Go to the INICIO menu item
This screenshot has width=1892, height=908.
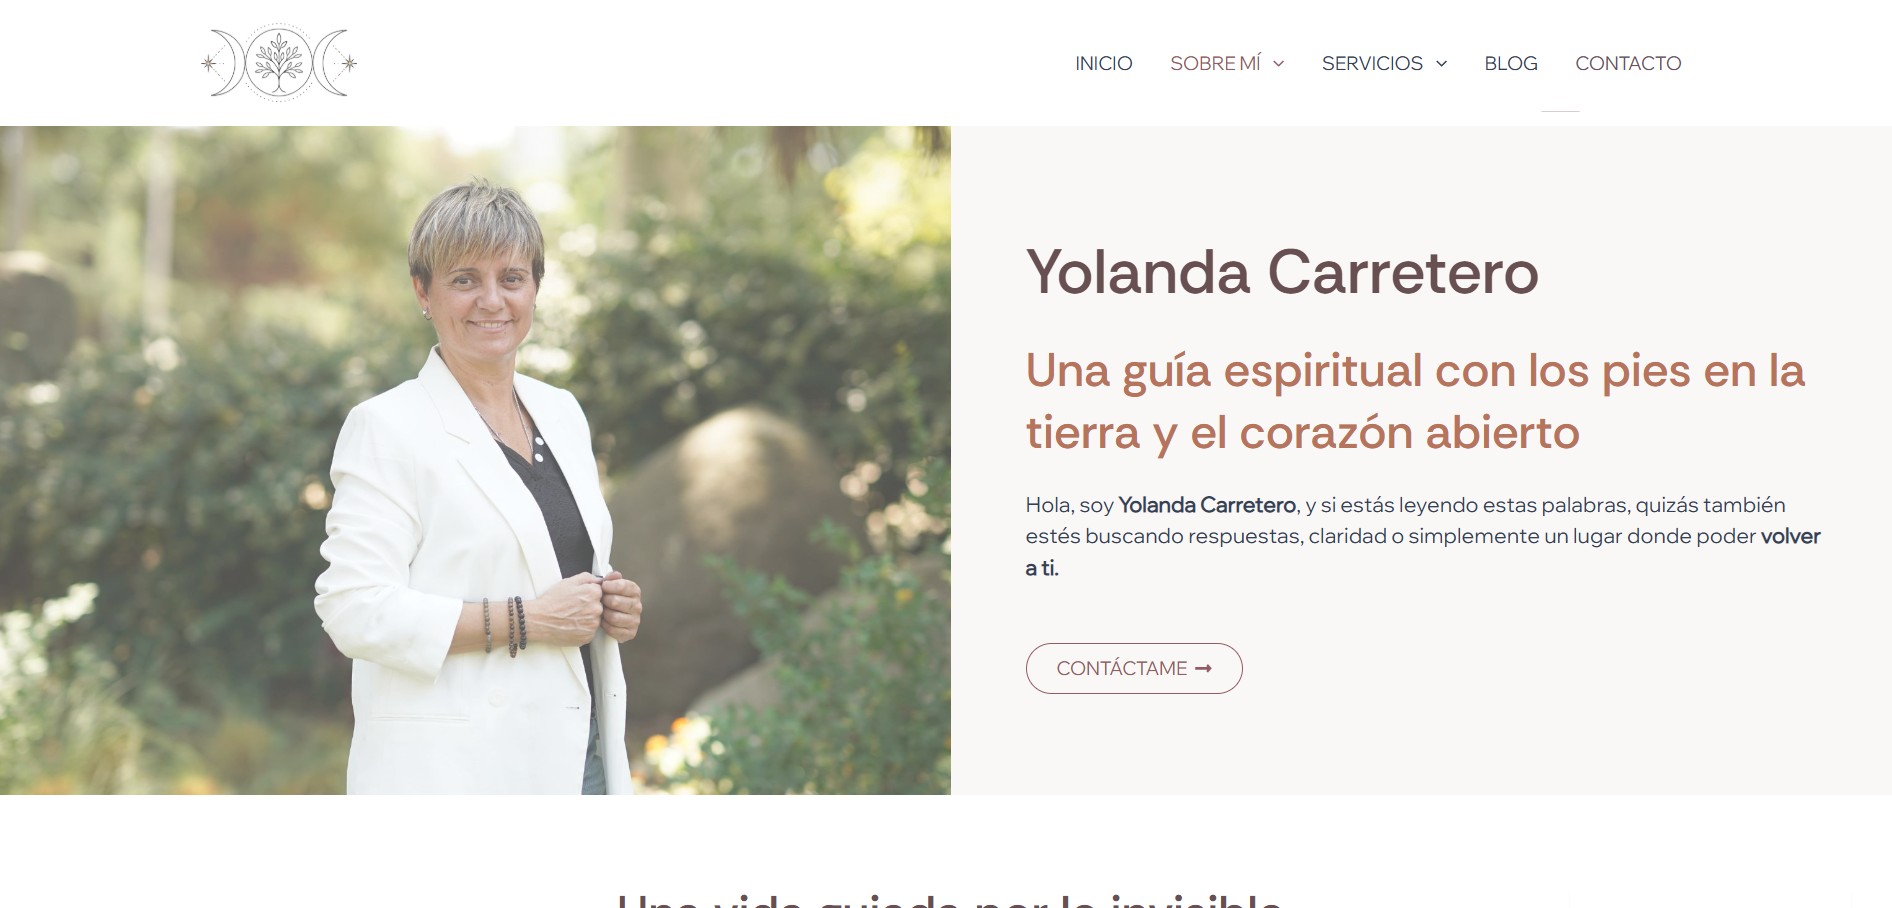[1104, 63]
